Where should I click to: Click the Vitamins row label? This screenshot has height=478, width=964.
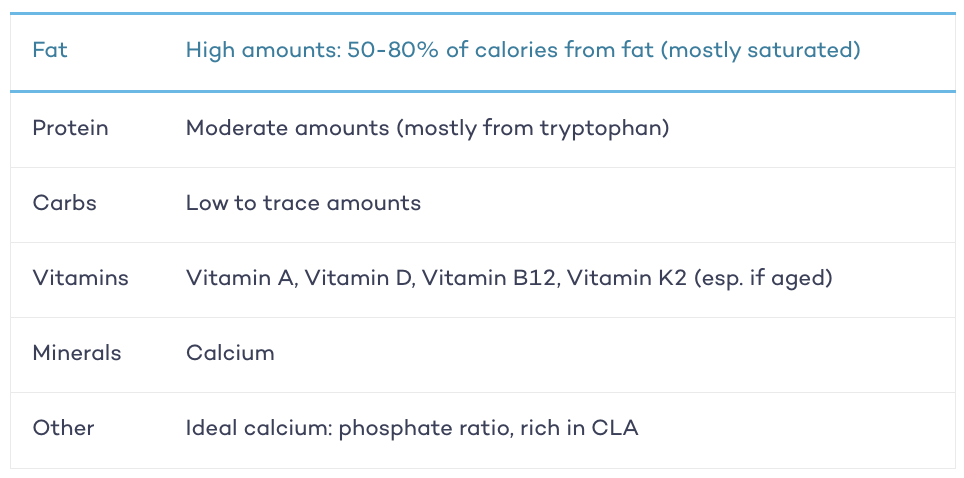pos(81,278)
